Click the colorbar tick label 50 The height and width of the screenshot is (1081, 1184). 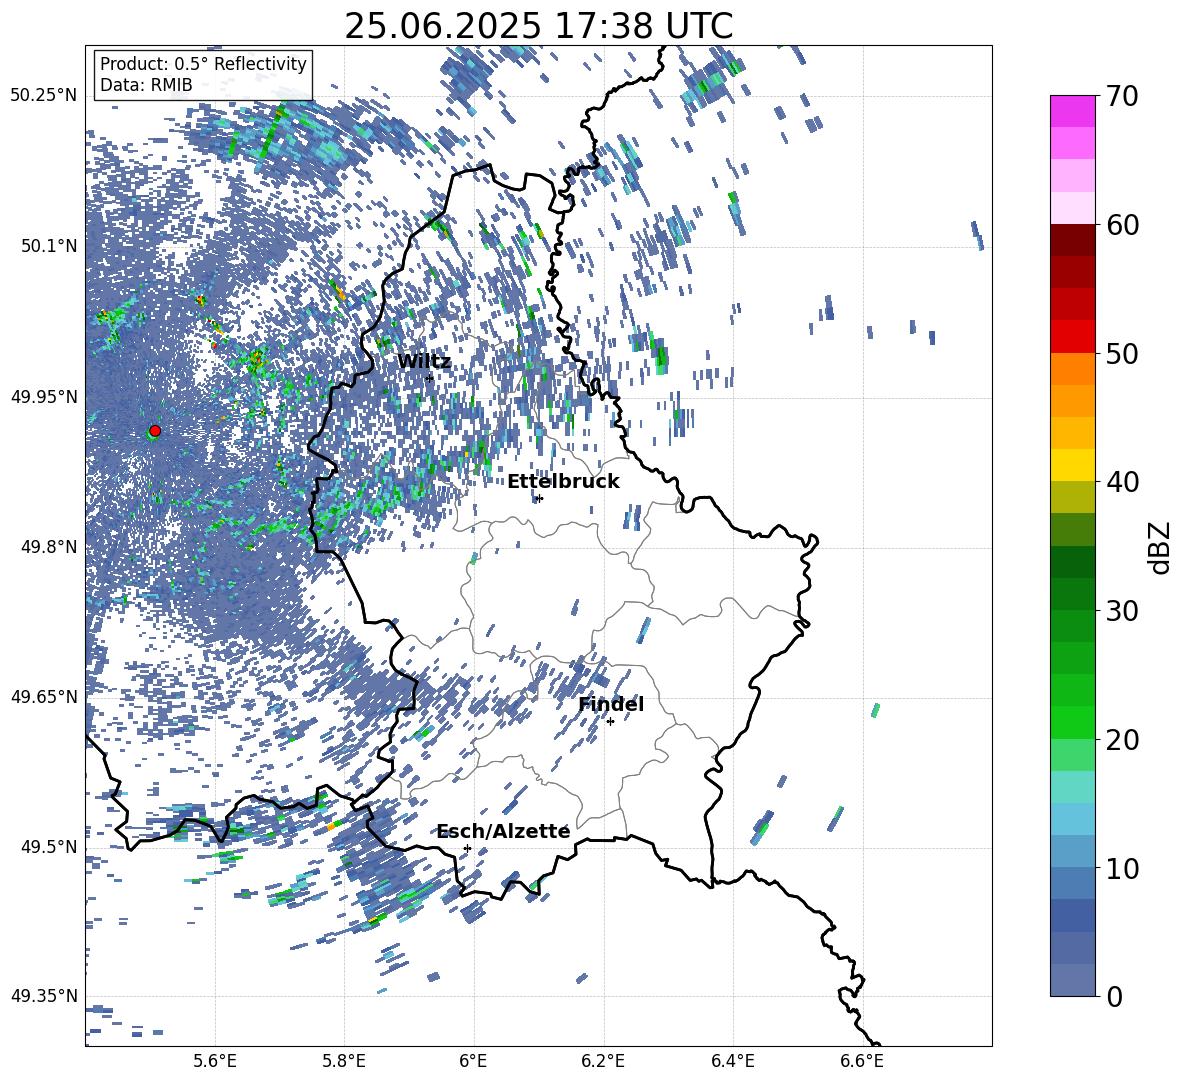tap(1122, 353)
